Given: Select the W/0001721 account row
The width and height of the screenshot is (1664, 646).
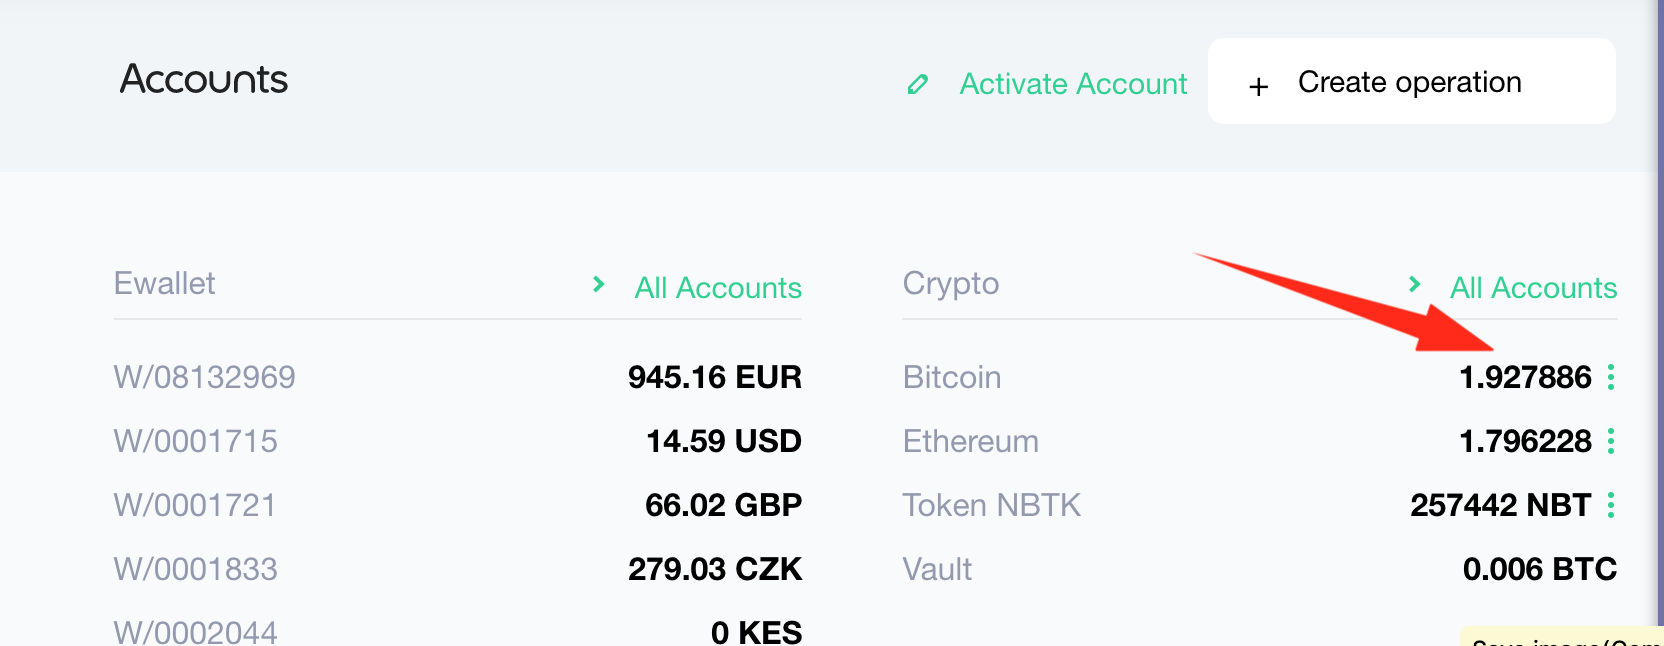Looking at the screenshot, I should point(458,505).
